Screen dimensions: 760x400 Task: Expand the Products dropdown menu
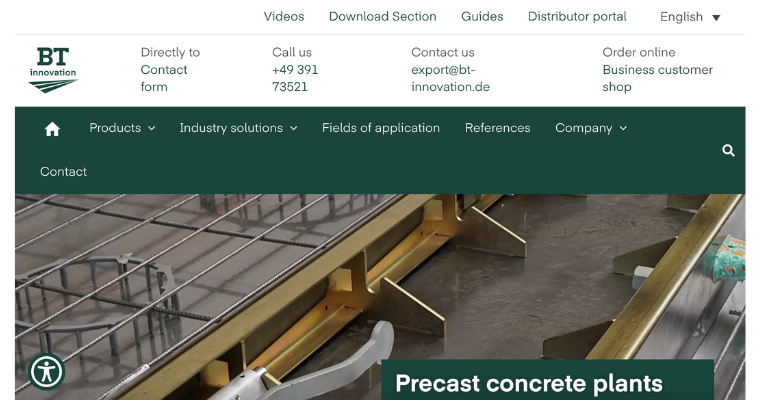[122, 128]
